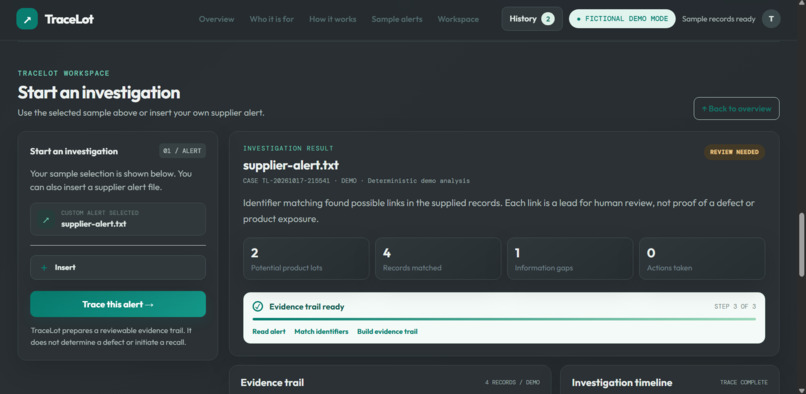
Task: Open the Overview nav item
Action: [x=216, y=19]
